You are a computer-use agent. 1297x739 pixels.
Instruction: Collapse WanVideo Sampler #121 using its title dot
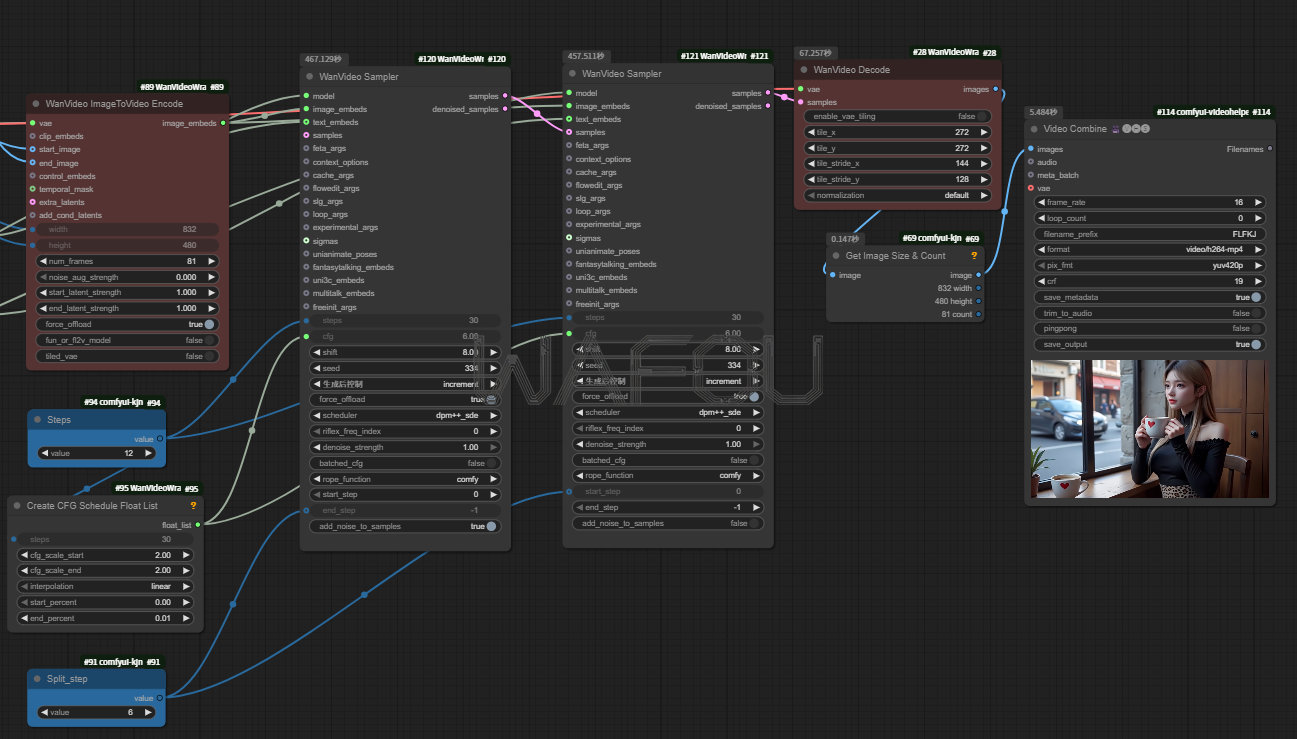click(573, 73)
